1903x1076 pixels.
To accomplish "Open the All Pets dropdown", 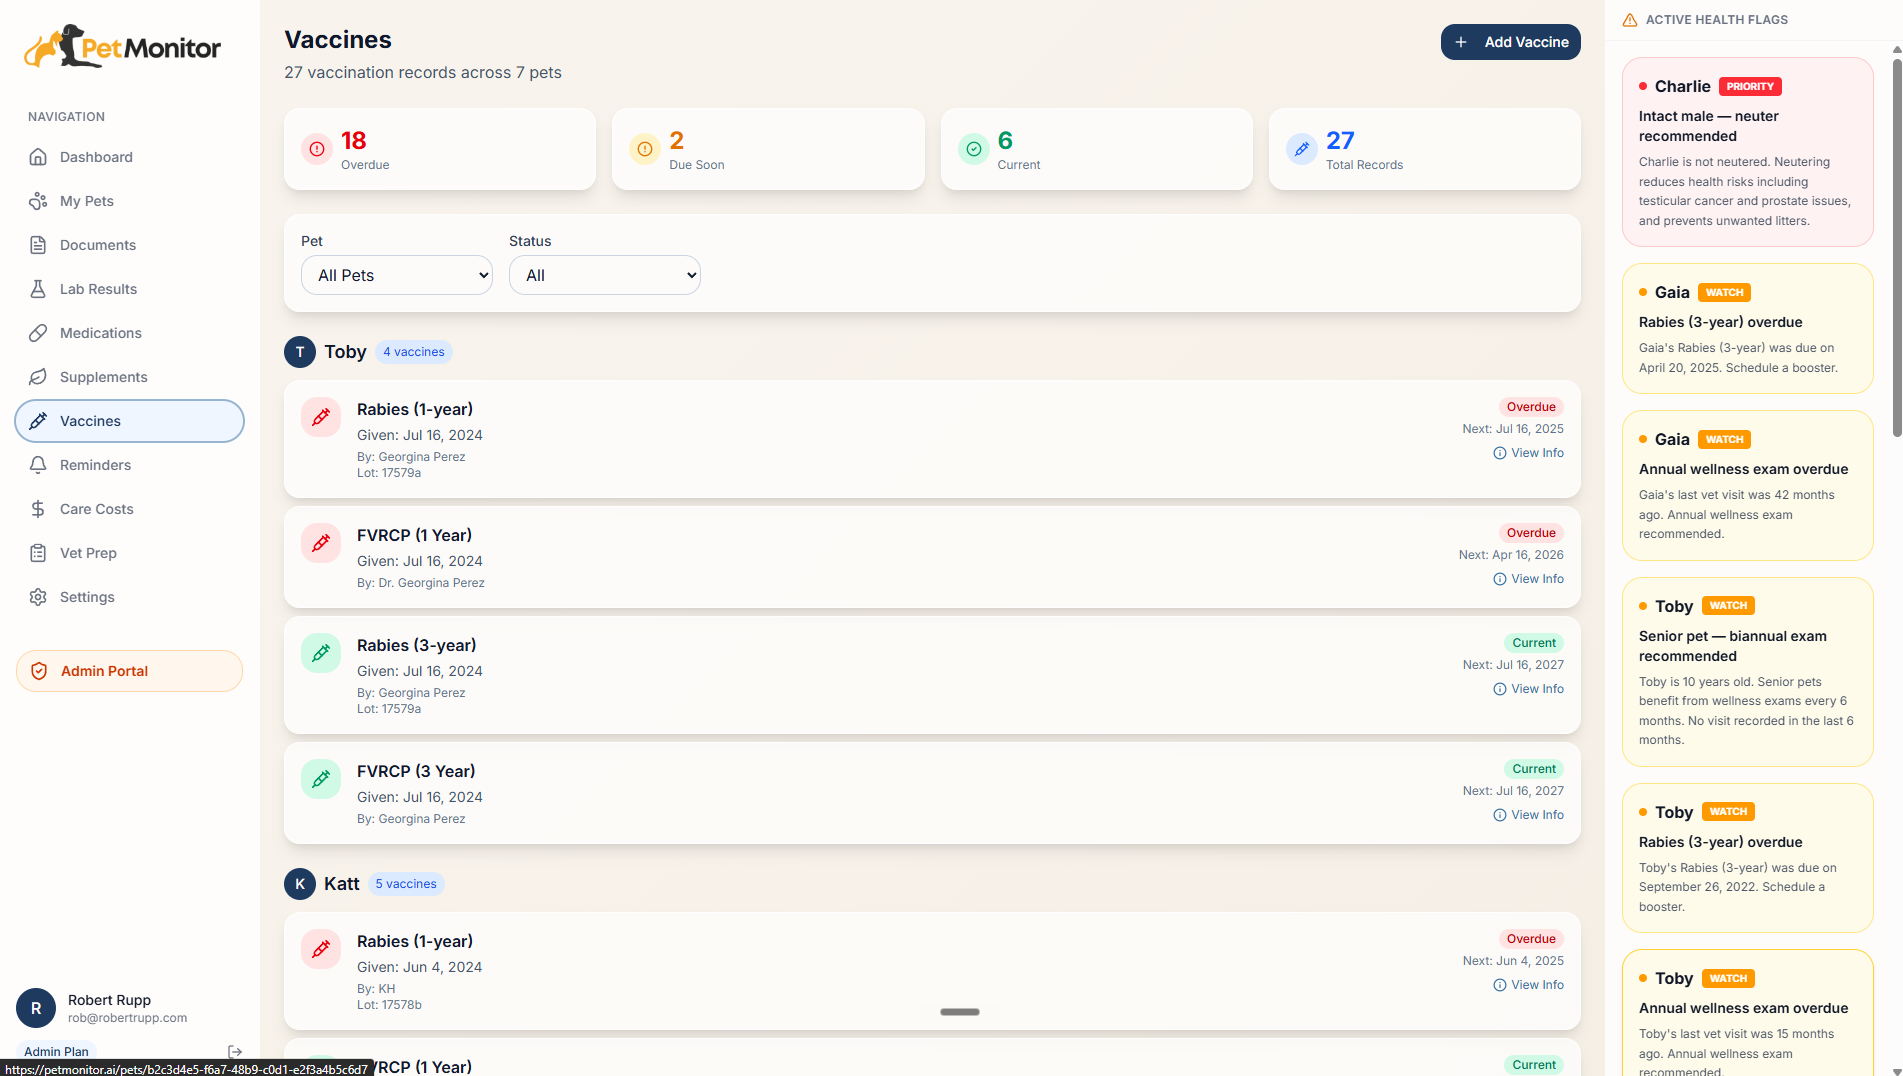I will 397,275.
